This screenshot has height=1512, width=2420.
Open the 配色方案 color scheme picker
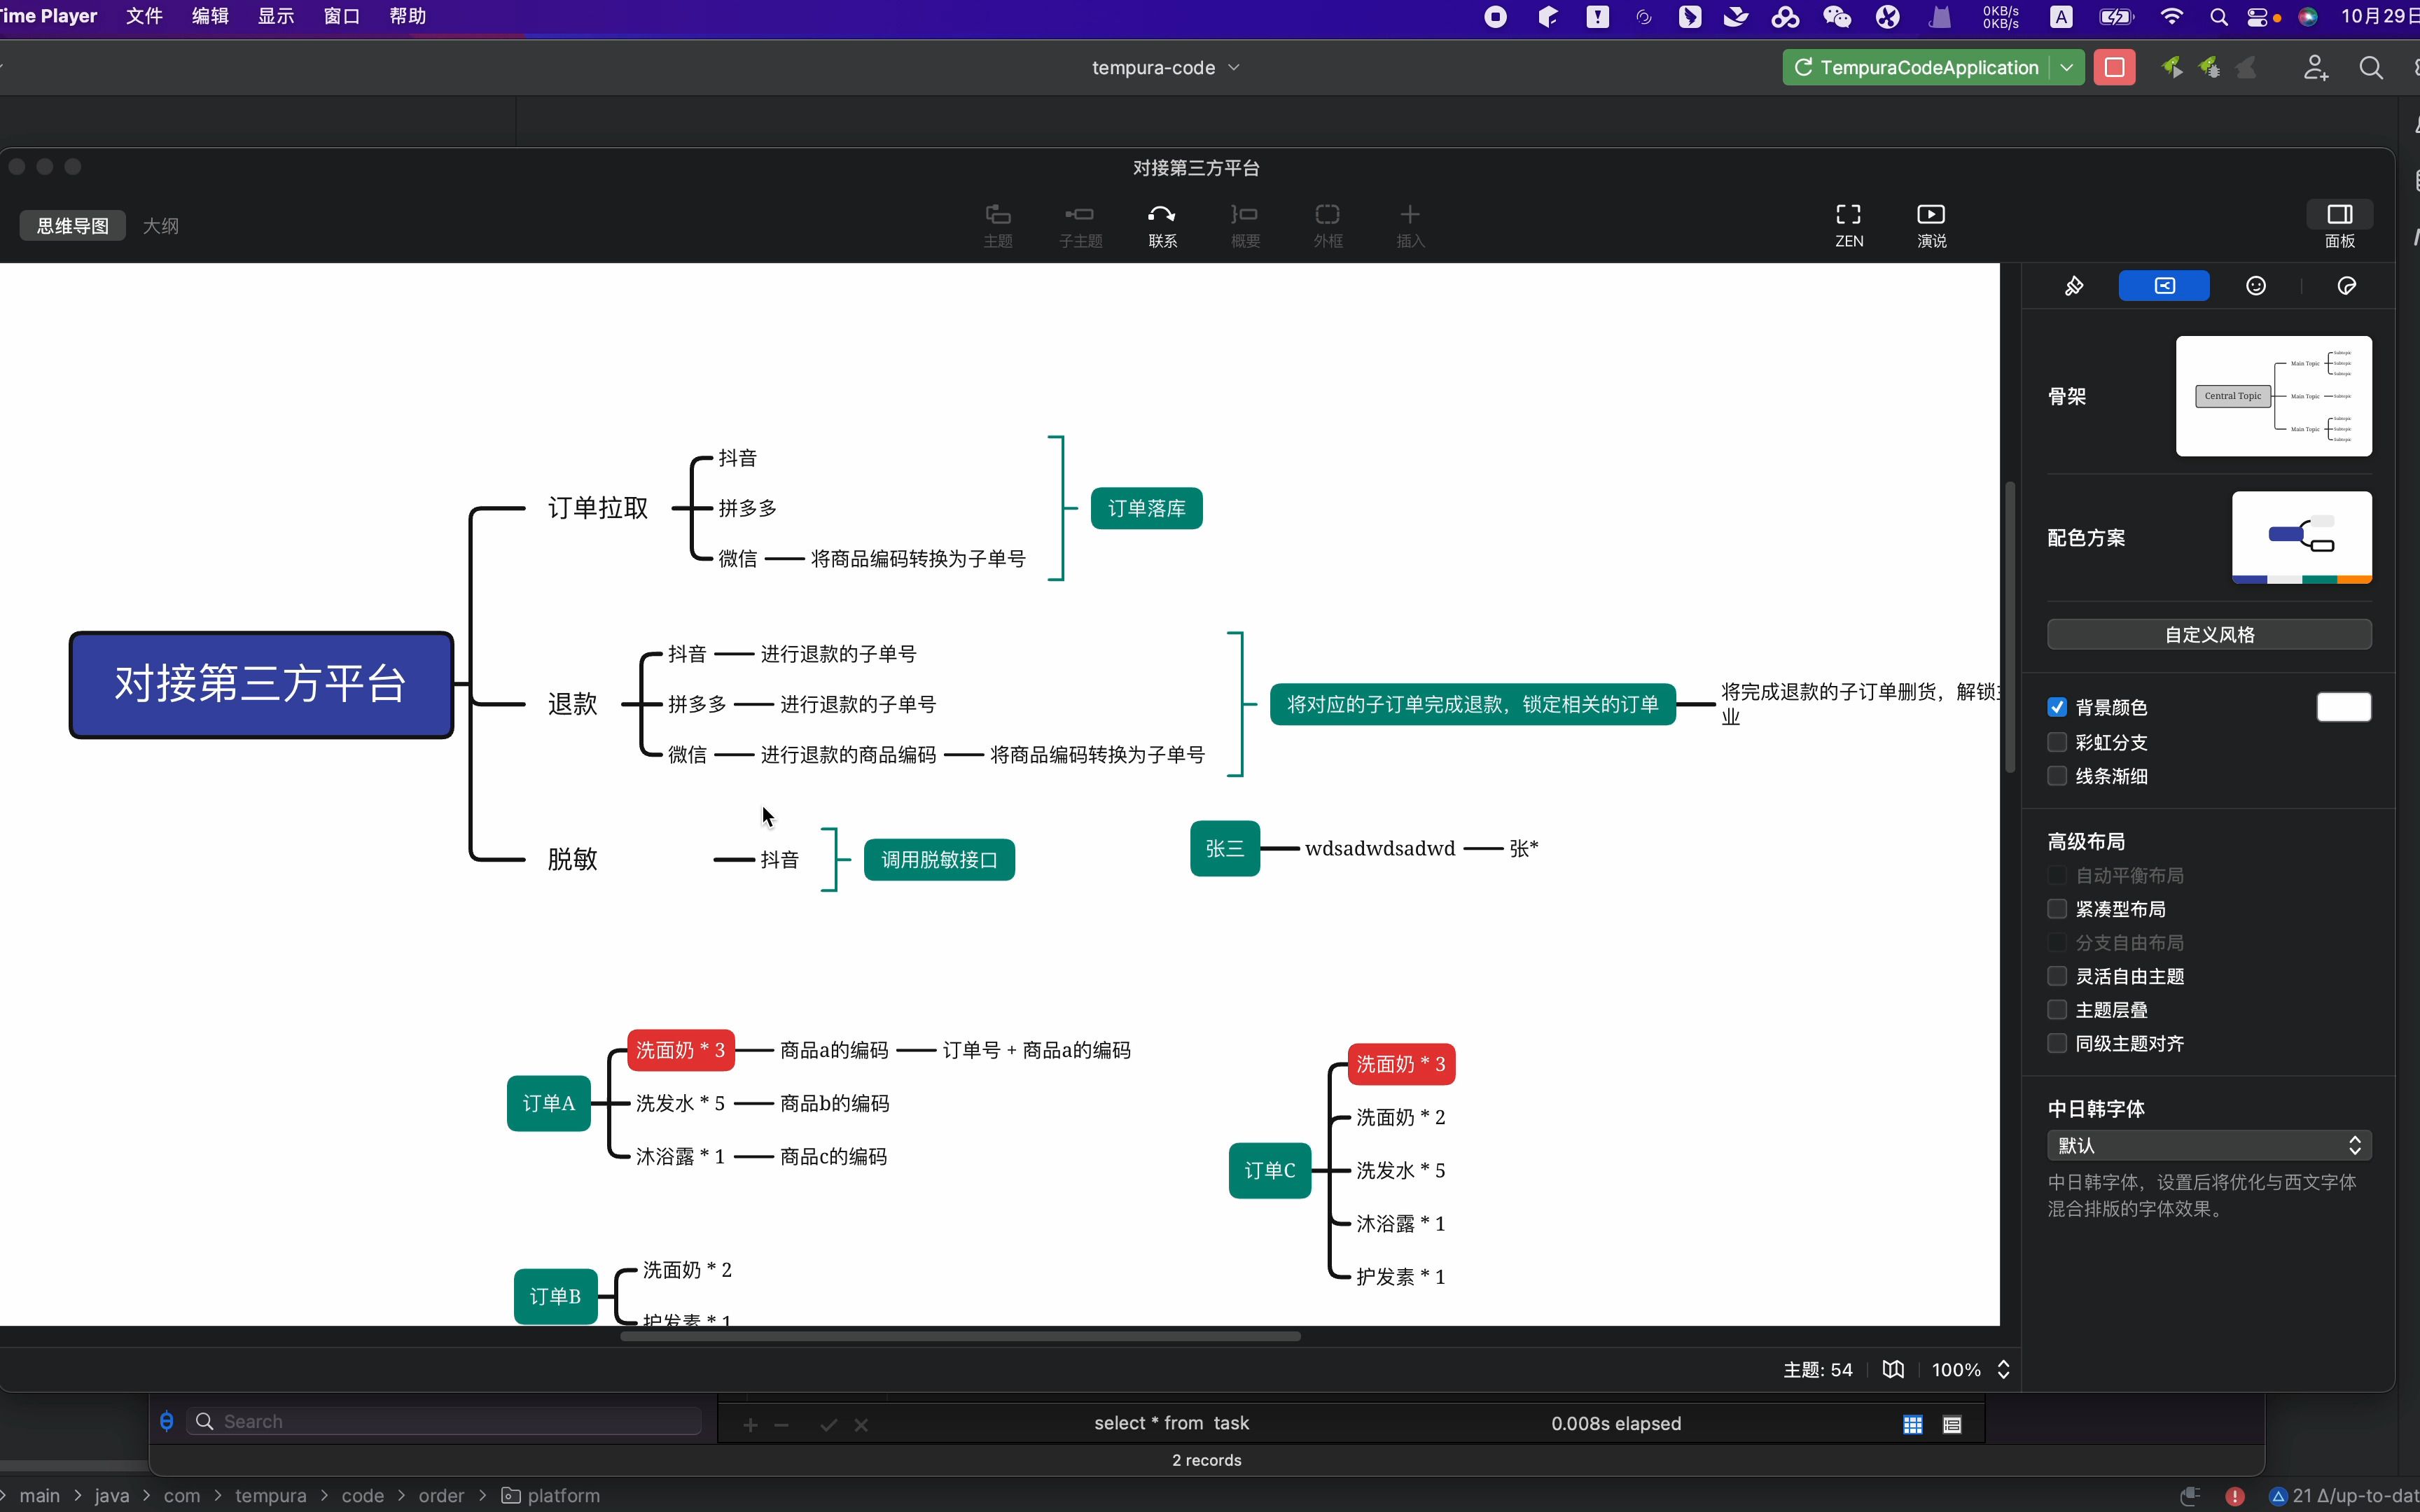coord(2301,537)
